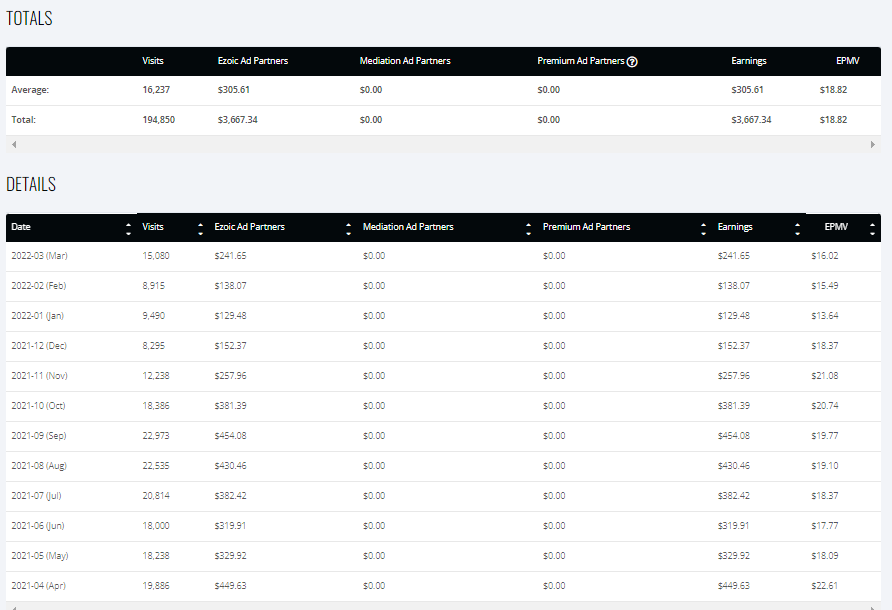Click the Earnings header in Details table
892x610 pixels.
(735, 226)
